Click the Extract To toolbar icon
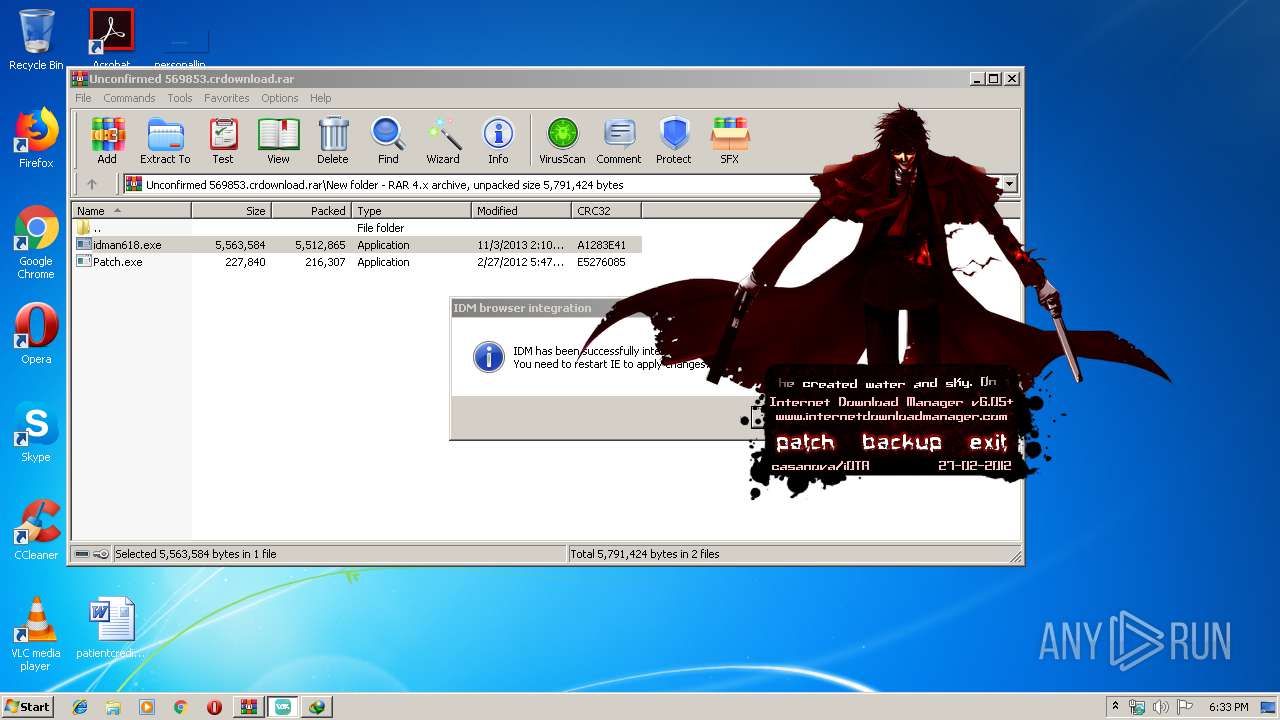 click(x=165, y=141)
